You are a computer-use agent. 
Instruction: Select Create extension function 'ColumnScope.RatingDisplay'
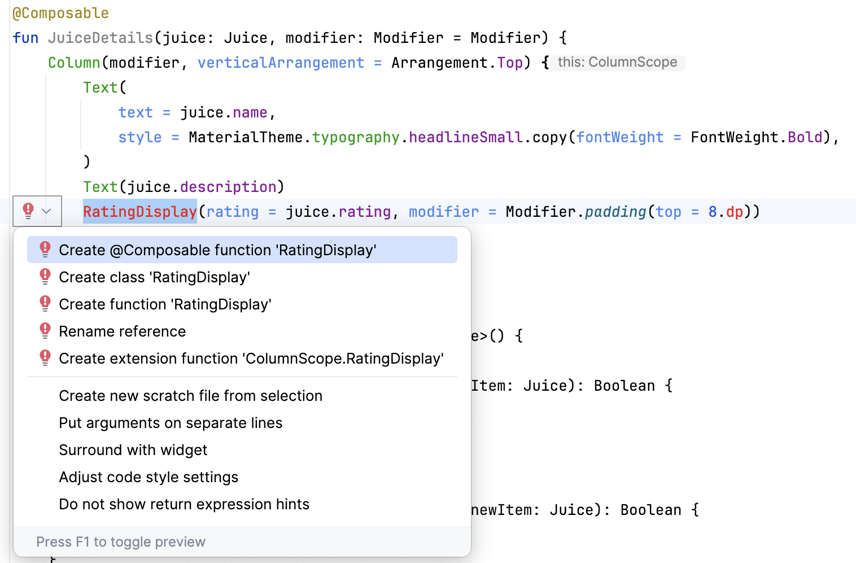[x=251, y=358]
